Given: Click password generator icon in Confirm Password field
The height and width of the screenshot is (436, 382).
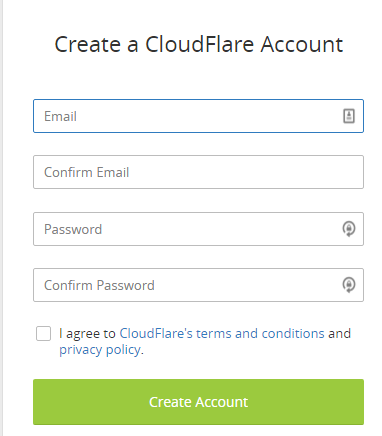Looking at the screenshot, I should [349, 285].
